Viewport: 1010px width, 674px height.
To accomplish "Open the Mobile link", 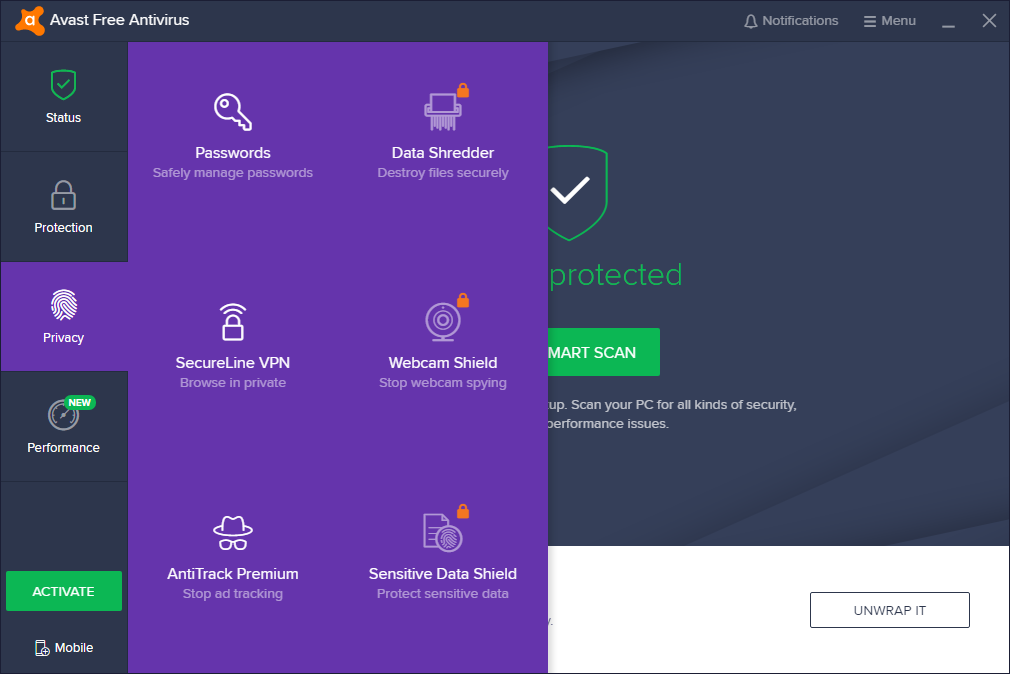I will pyautogui.click(x=64, y=648).
